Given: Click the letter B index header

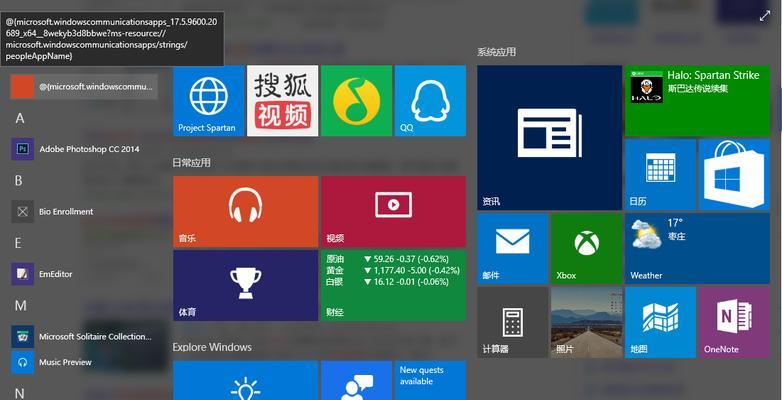Looking at the screenshot, I should click(18, 181).
